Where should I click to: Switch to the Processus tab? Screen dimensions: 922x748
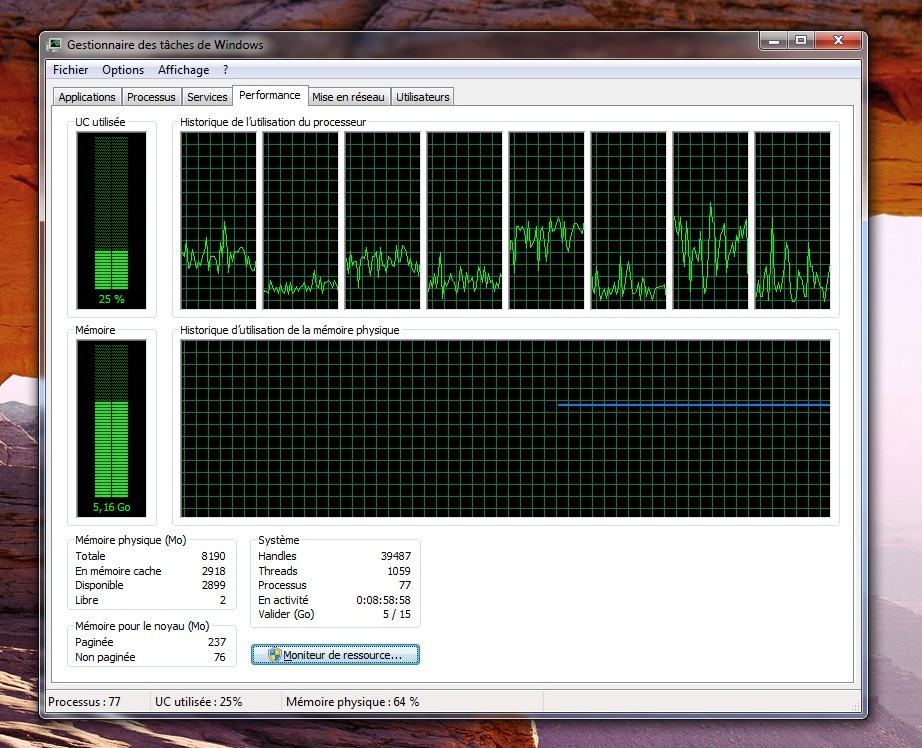[x=151, y=97]
